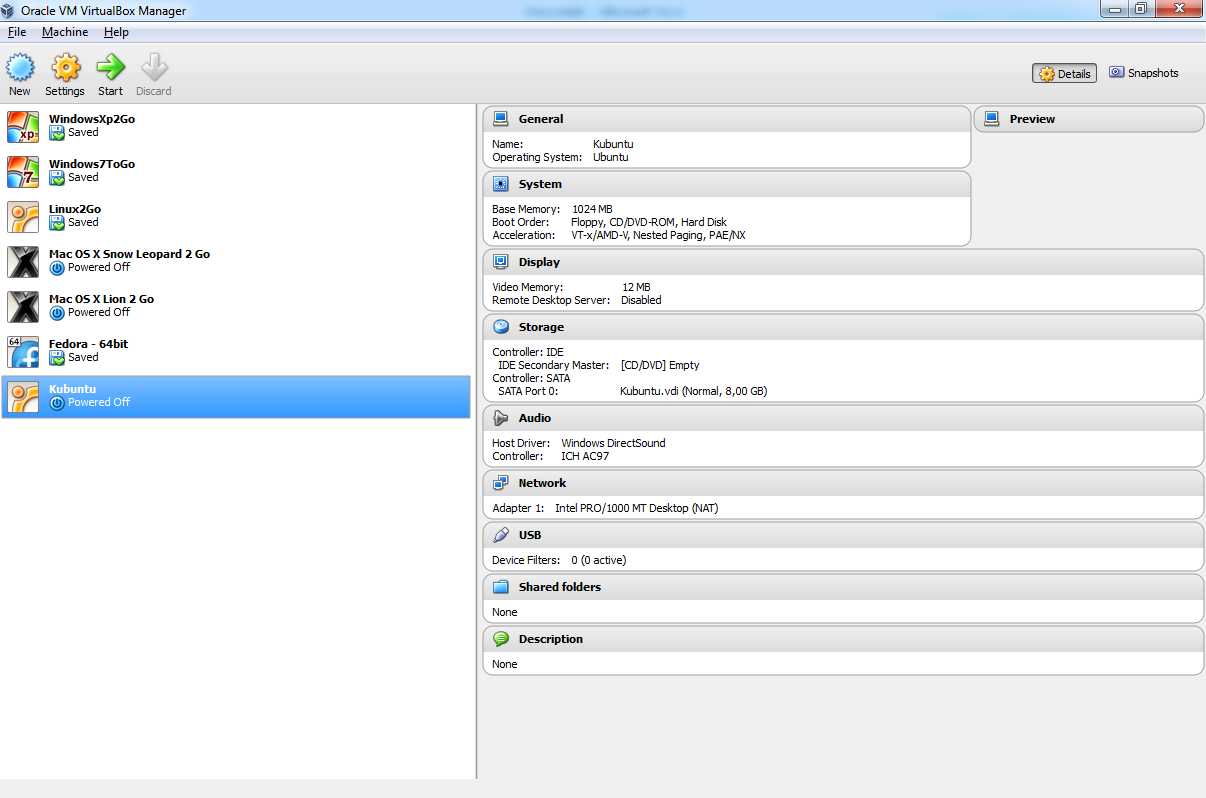Open the Help menu
Screen dimensions: 1206x798
tap(116, 32)
